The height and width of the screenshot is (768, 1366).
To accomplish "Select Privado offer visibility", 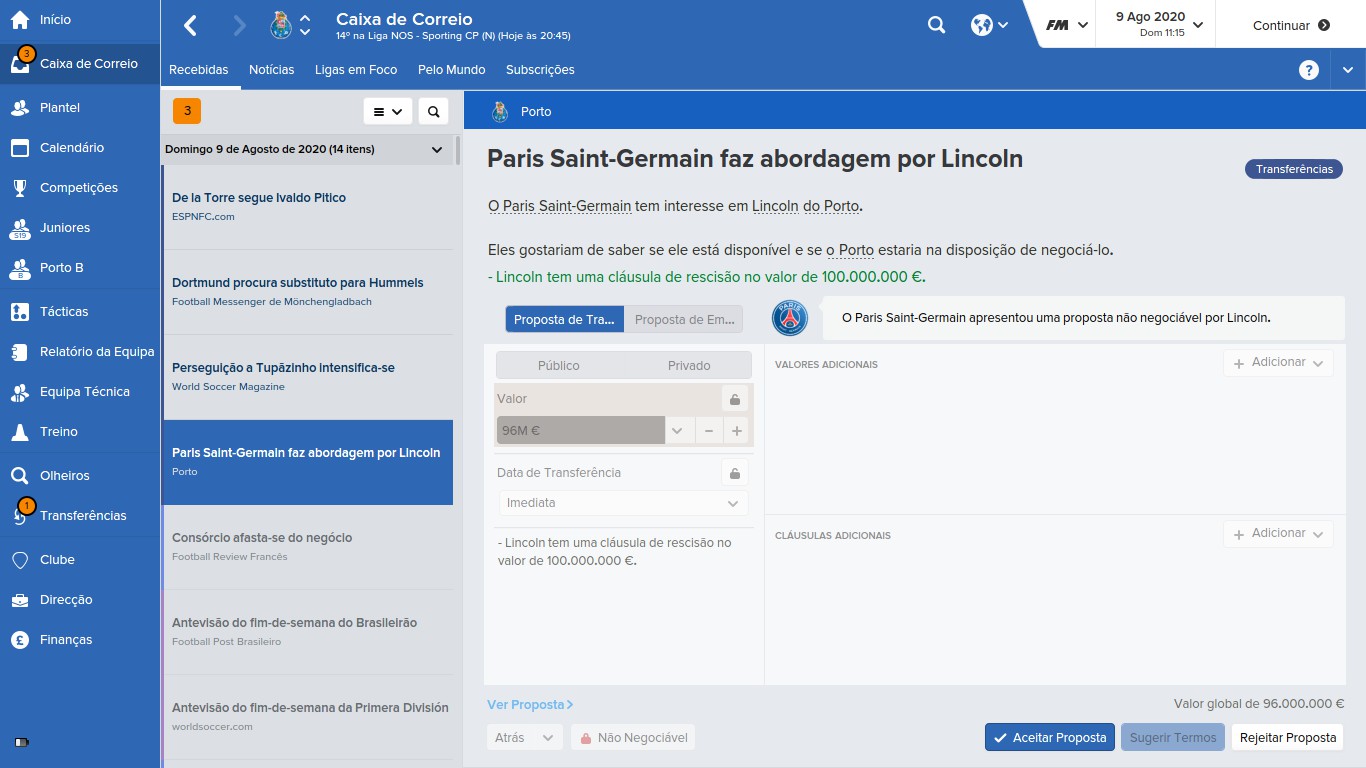I will [x=689, y=365].
